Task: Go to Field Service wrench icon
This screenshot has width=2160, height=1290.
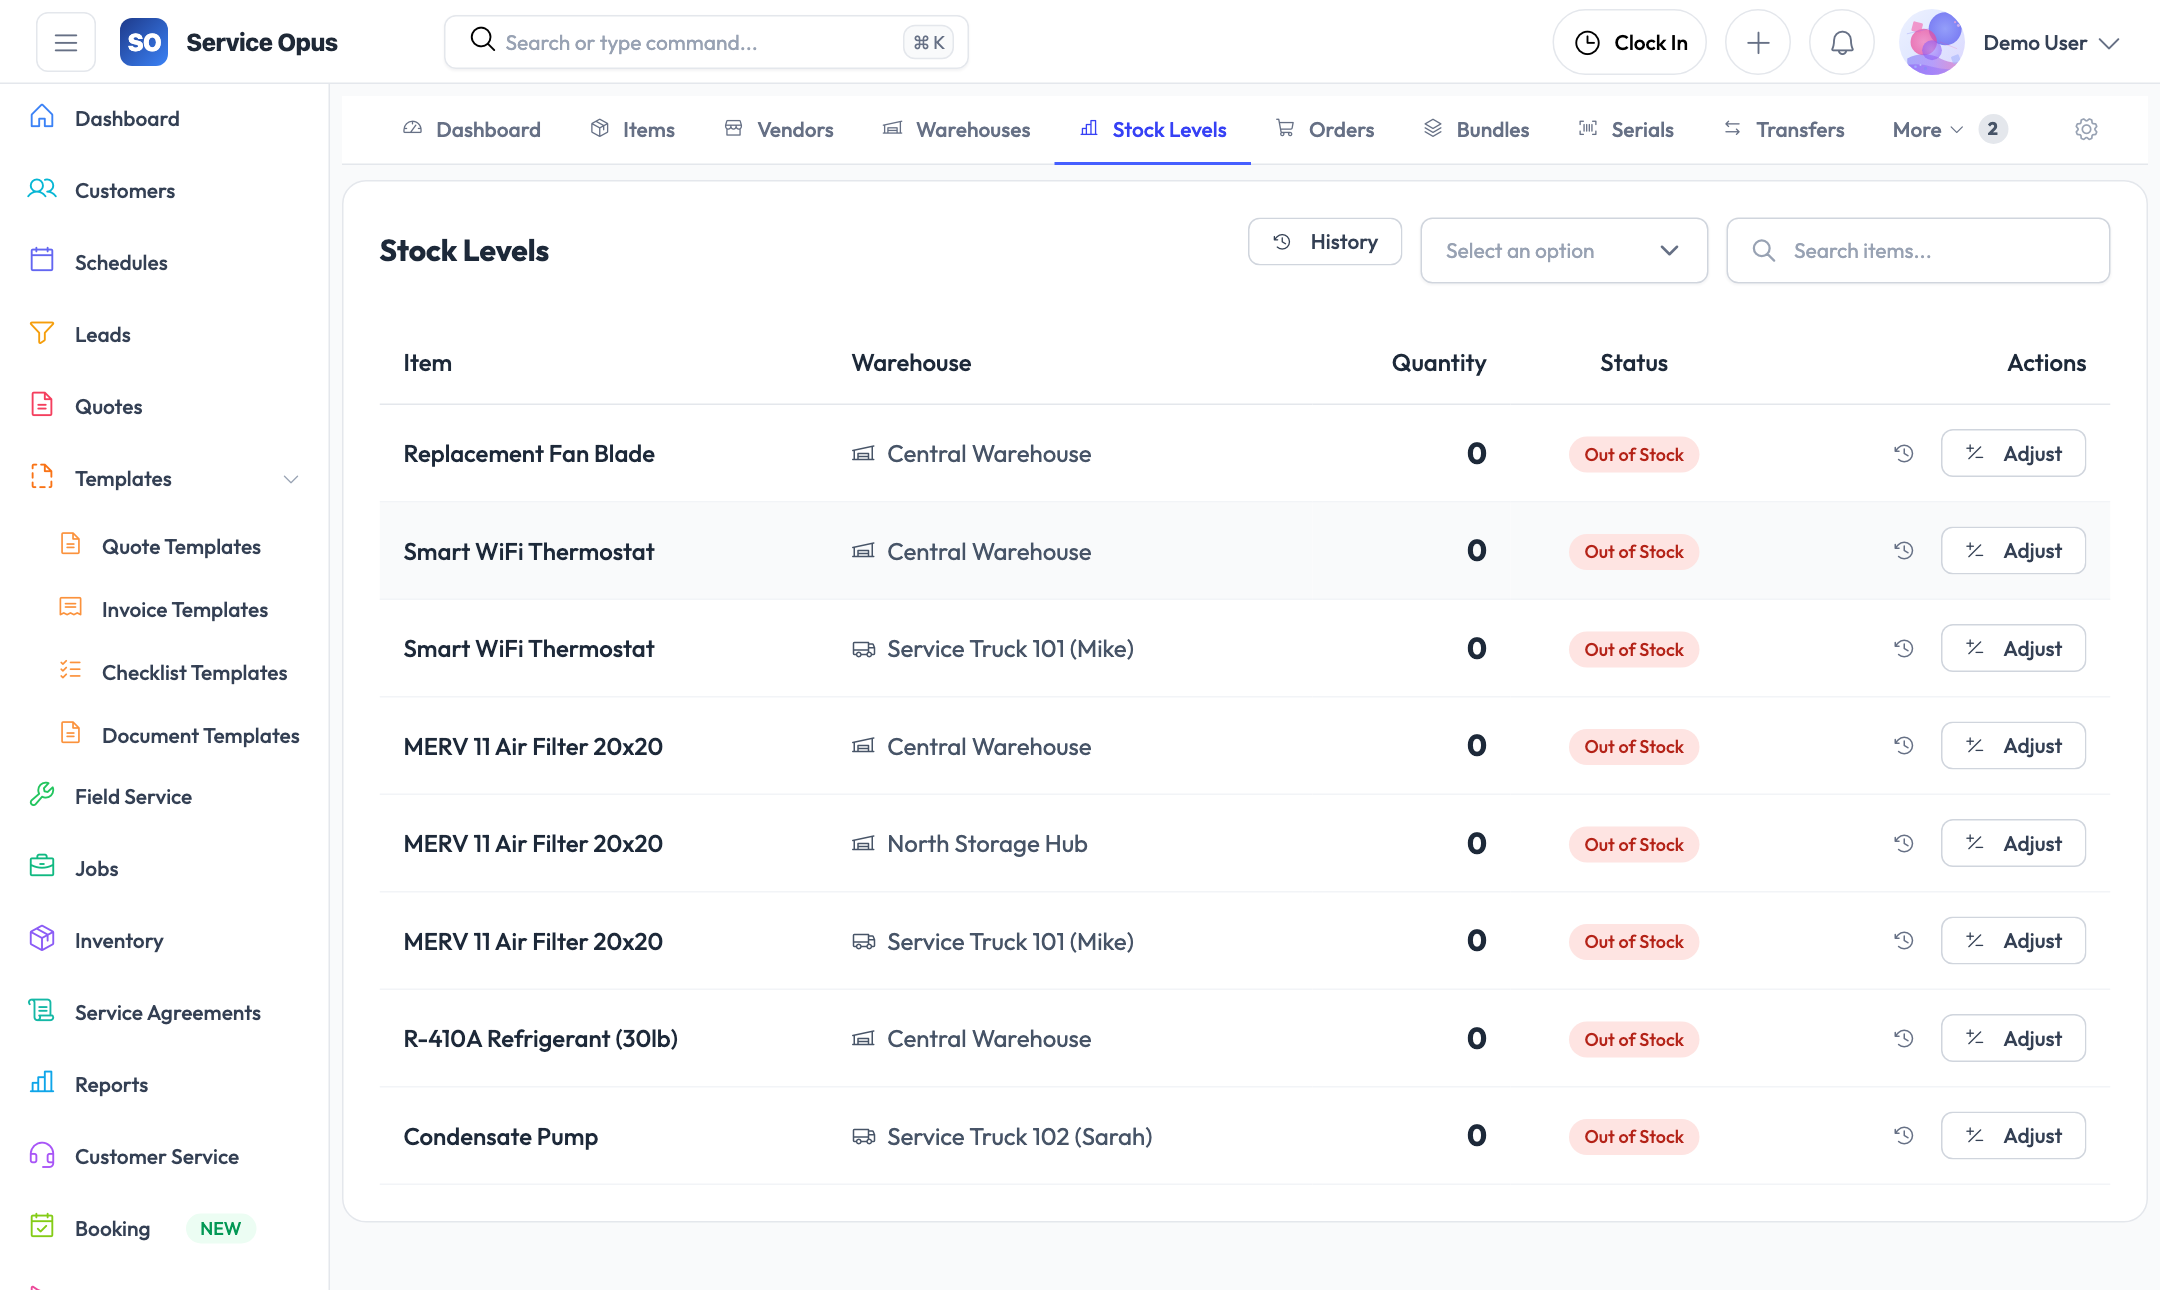Action: 42,796
